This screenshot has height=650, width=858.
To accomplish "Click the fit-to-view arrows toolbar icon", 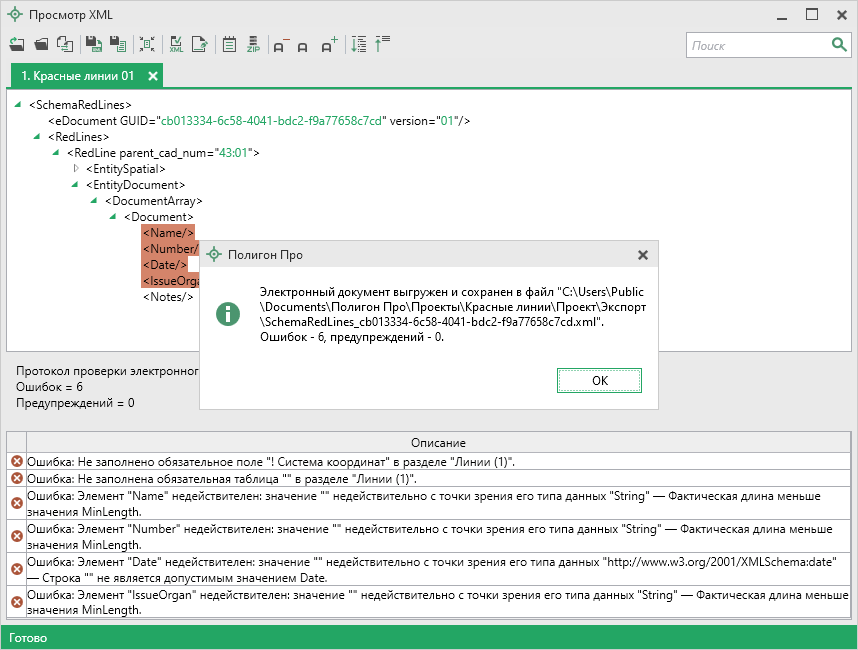I will click(x=147, y=45).
